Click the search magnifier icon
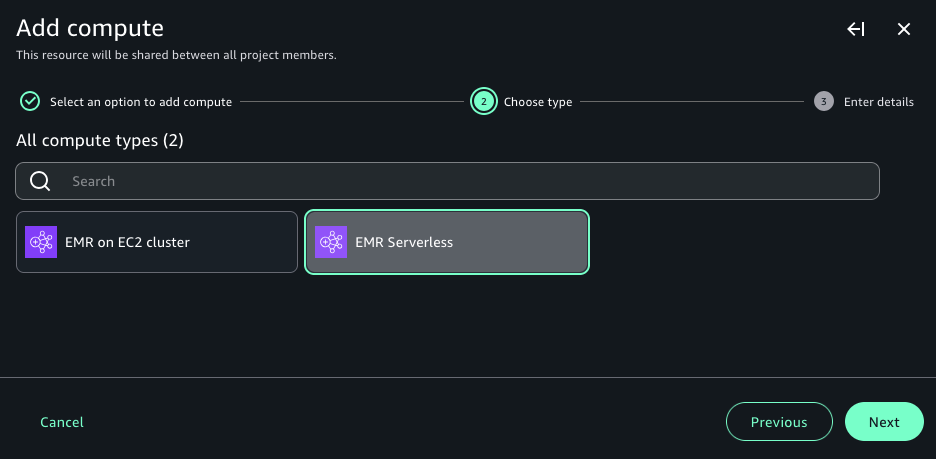This screenshot has width=936, height=459. click(x=40, y=181)
